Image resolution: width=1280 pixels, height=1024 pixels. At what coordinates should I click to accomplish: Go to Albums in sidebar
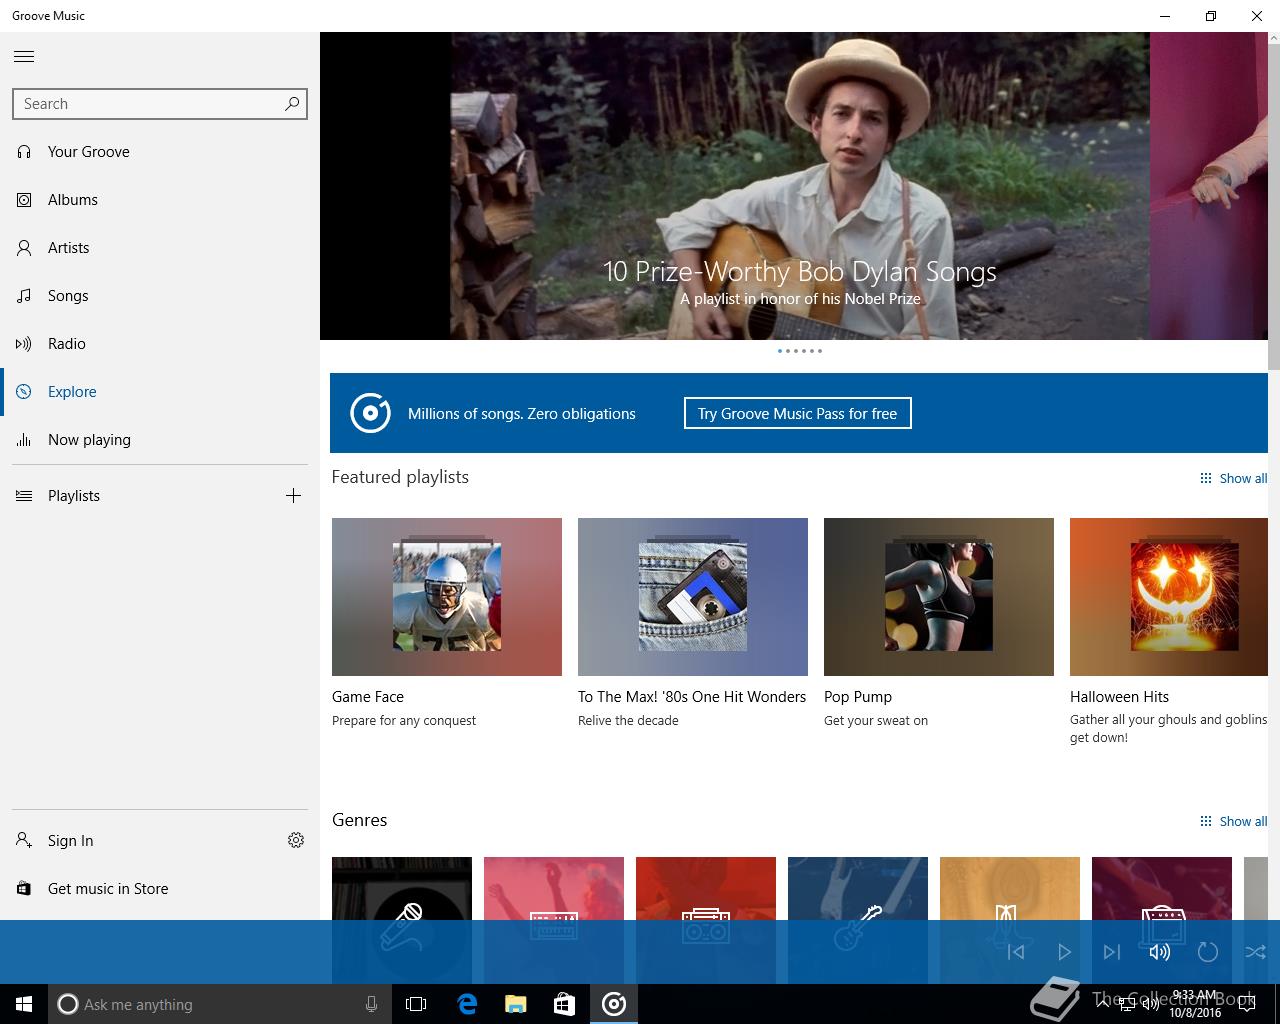click(160, 200)
